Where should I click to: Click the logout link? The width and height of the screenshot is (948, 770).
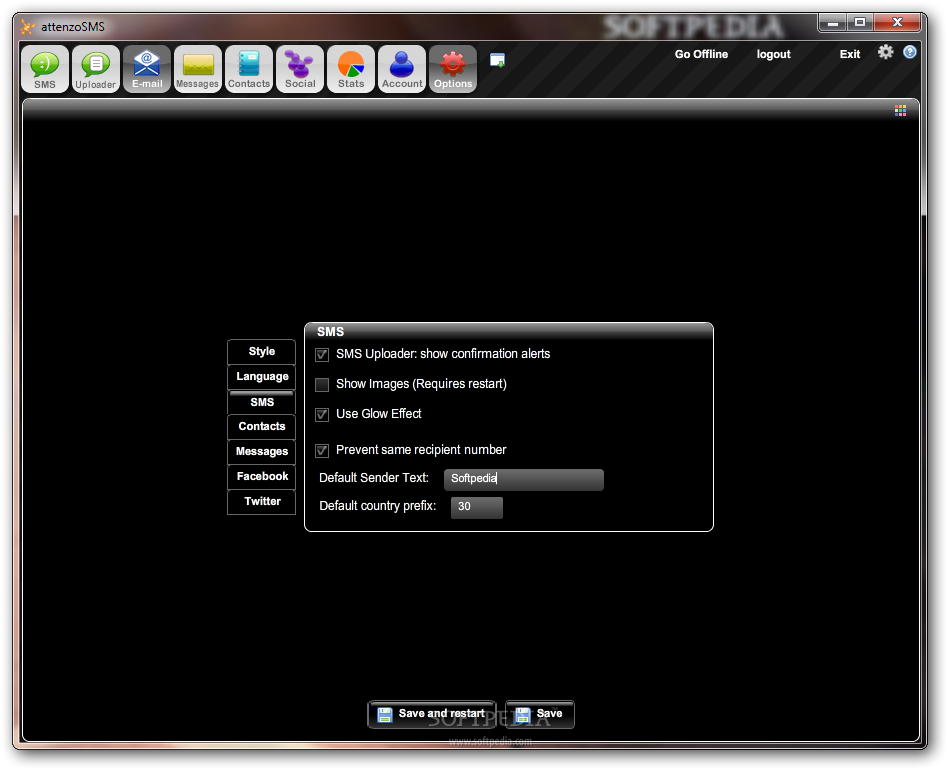pyautogui.click(x=773, y=54)
